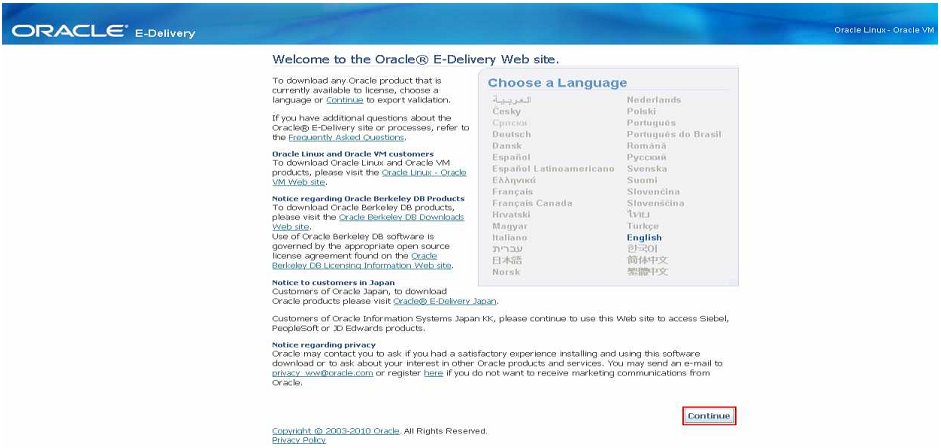Choose Nederlands language
Viewport: 941px width, 448px height.
(x=654, y=100)
